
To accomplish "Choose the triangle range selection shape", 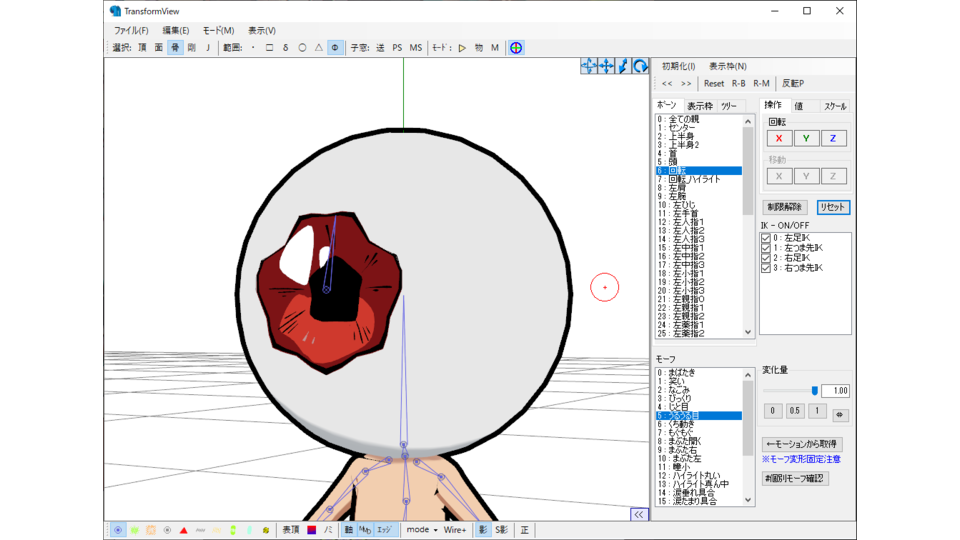I will pos(319,48).
